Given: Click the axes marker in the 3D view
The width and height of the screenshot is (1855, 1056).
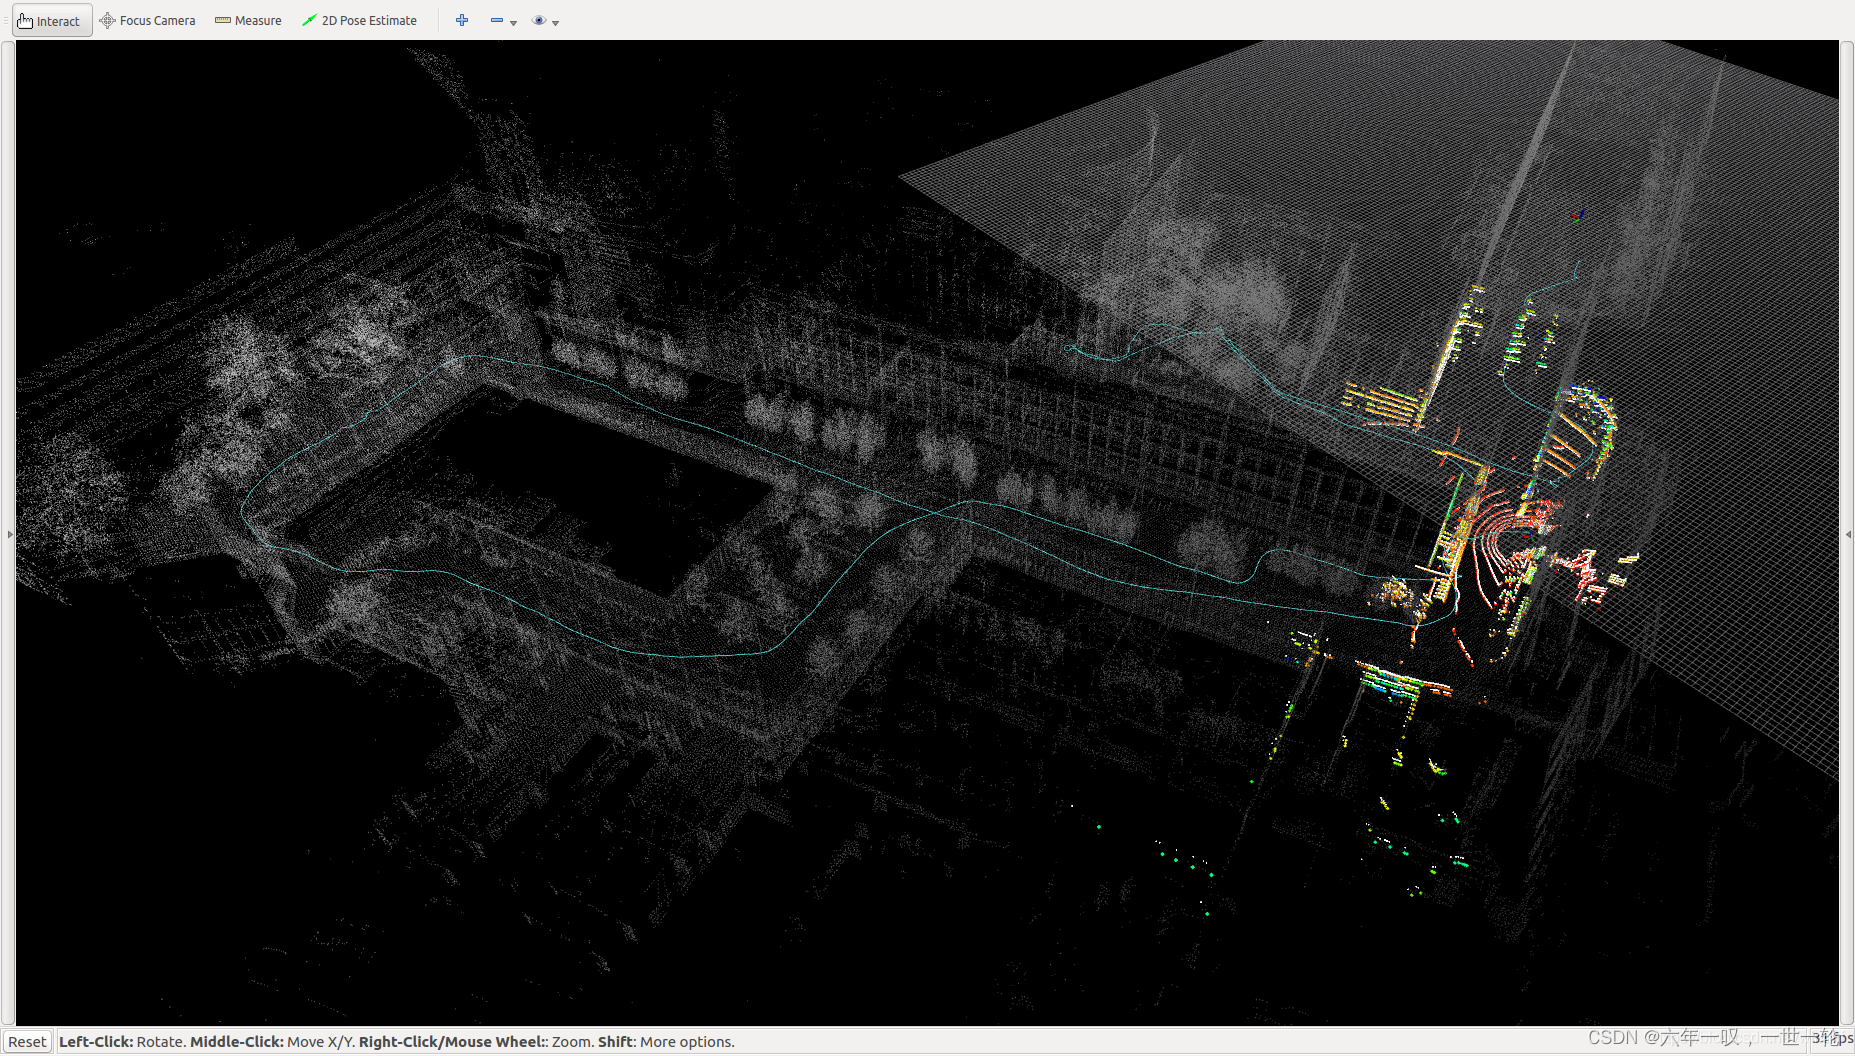Looking at the screenshot, I should tap(1578, 214).
